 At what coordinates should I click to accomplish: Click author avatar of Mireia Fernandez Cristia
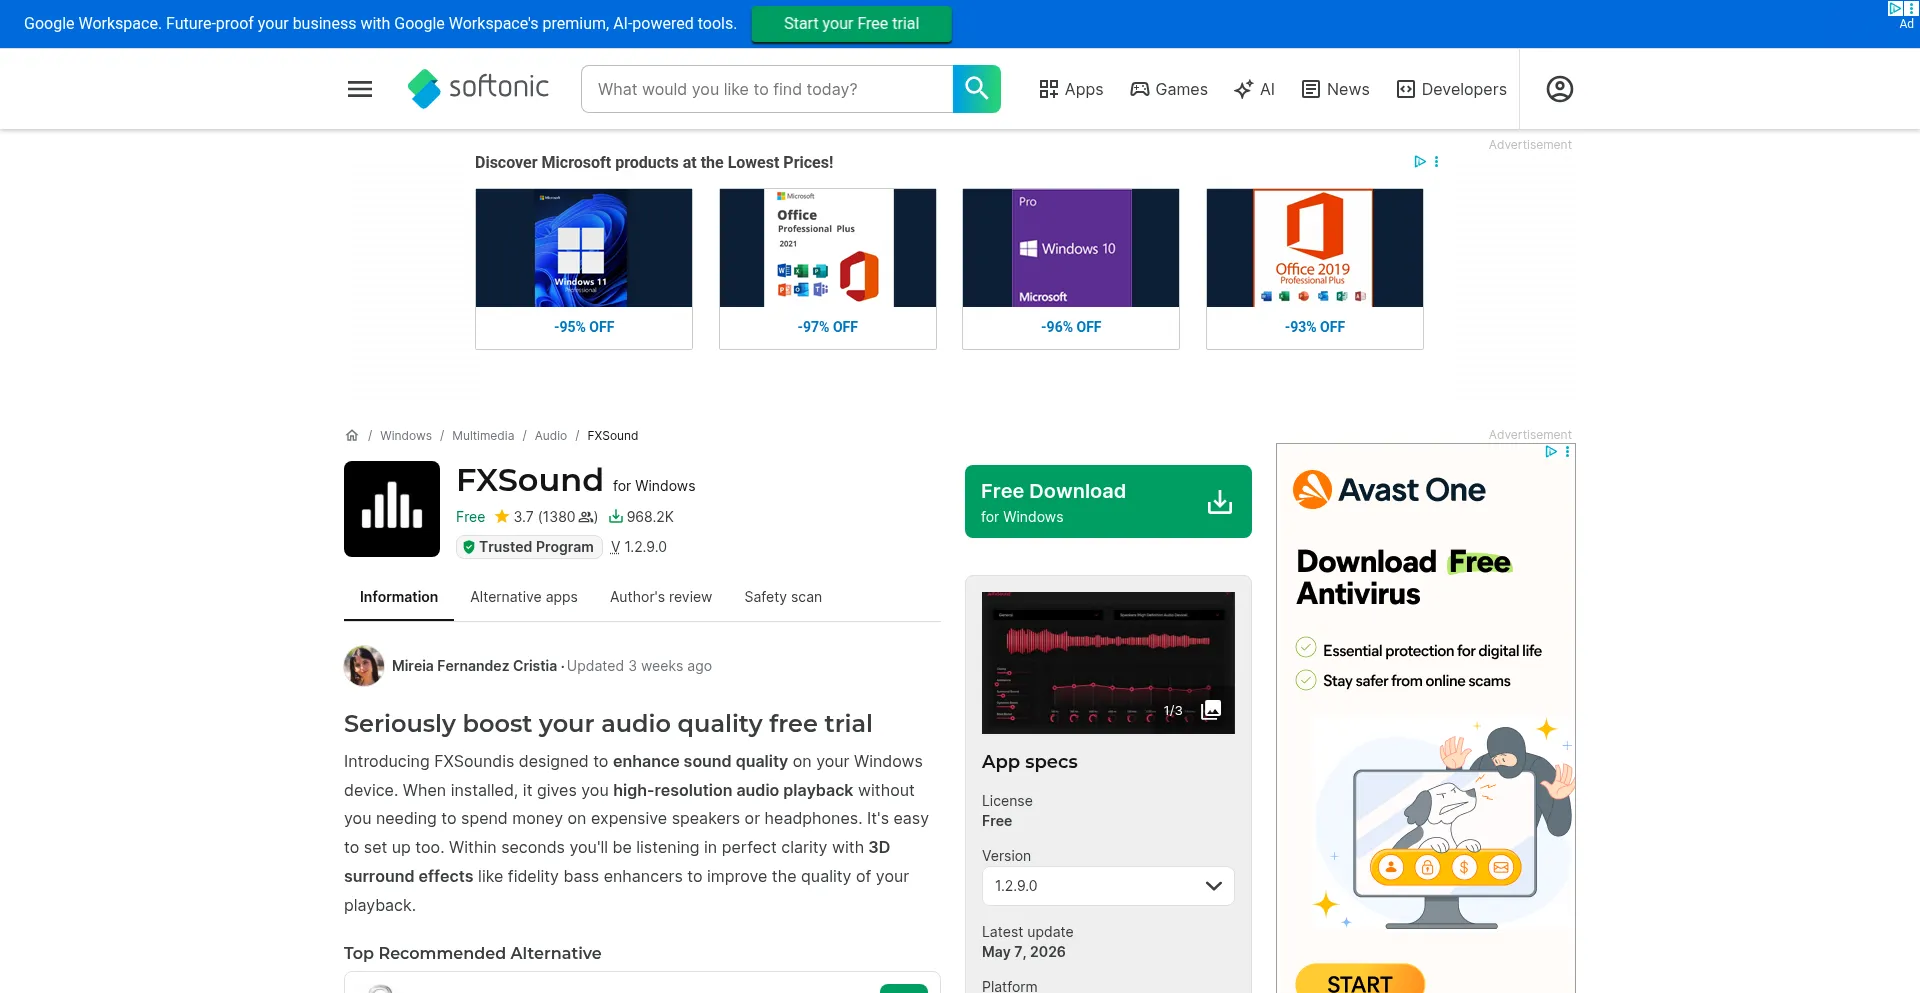point(364,666)
